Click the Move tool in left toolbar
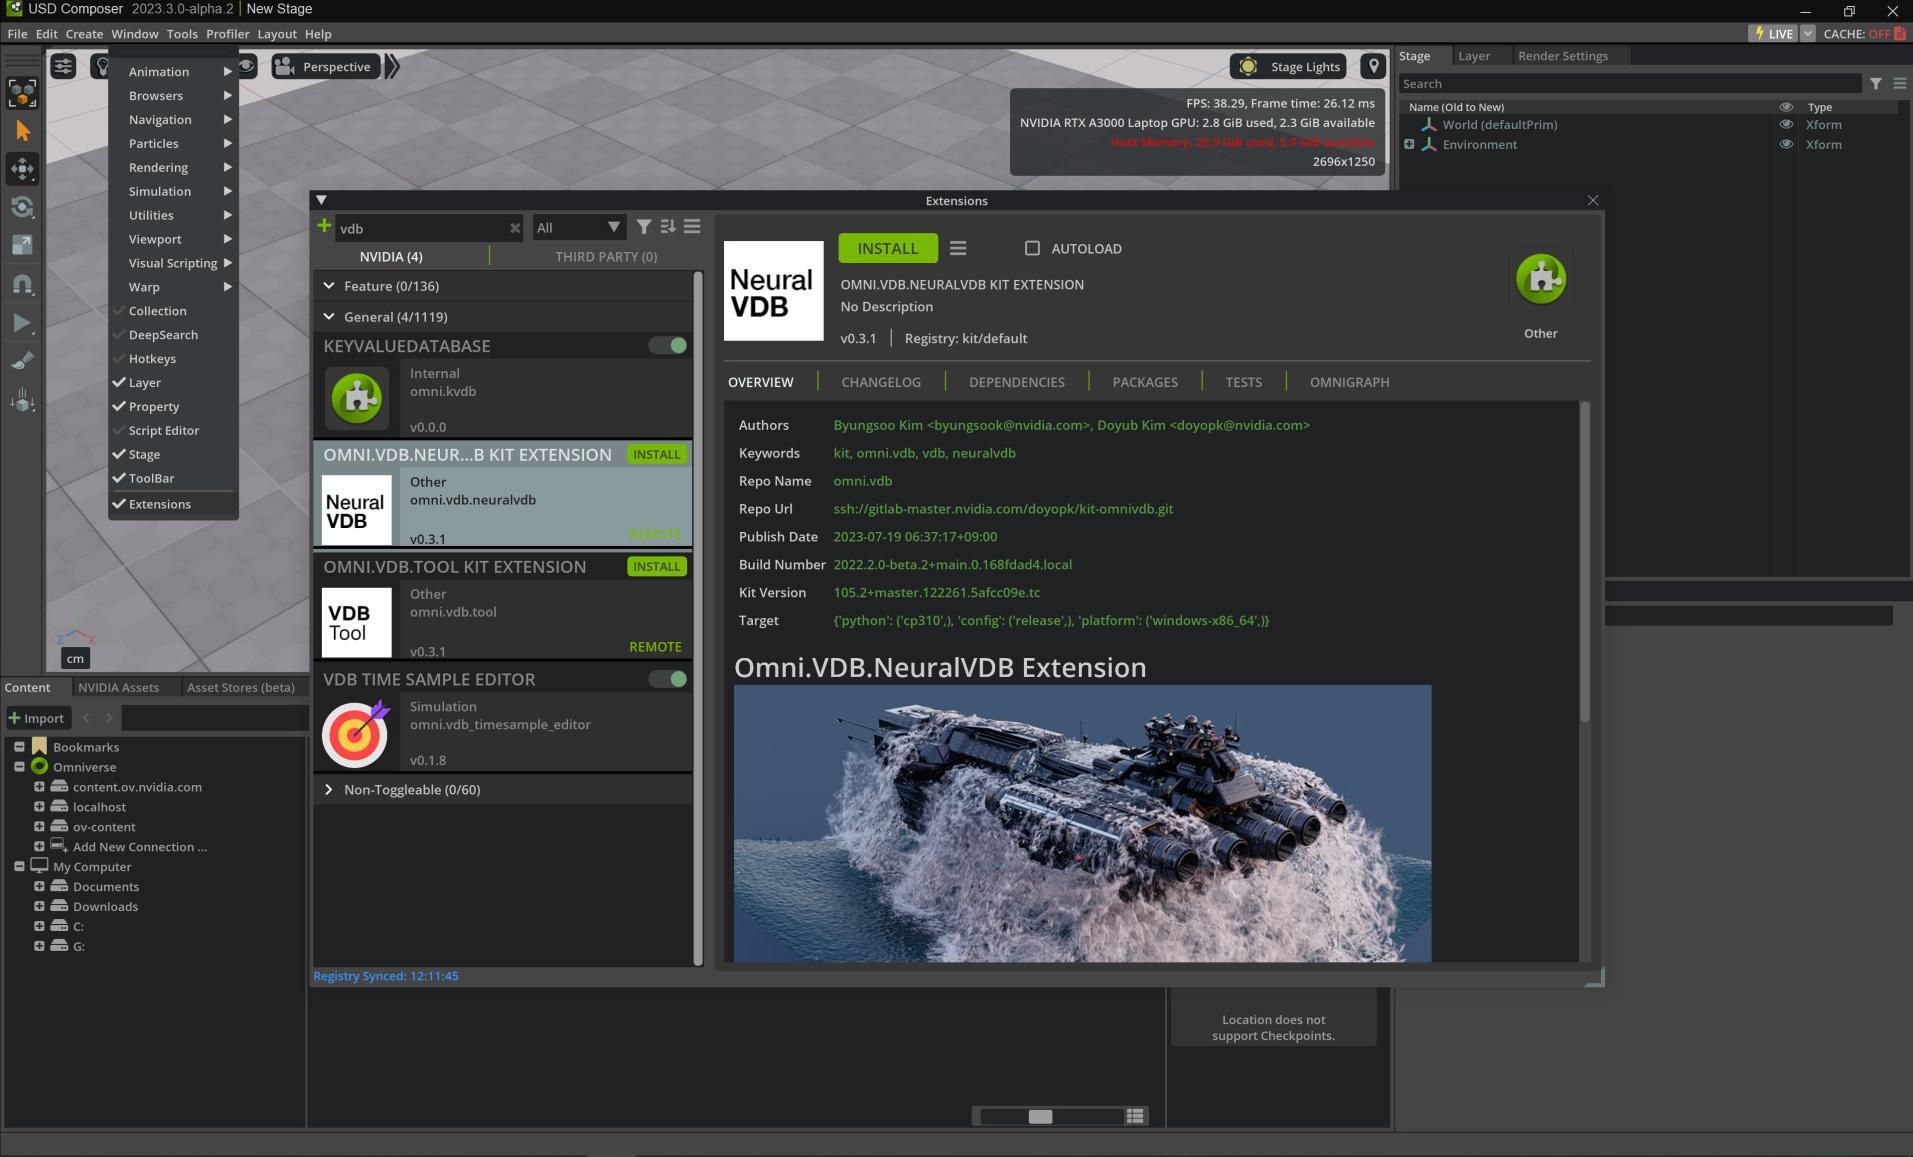The width and height of the screenshot is (1913, 1157). tap(22, 169)
